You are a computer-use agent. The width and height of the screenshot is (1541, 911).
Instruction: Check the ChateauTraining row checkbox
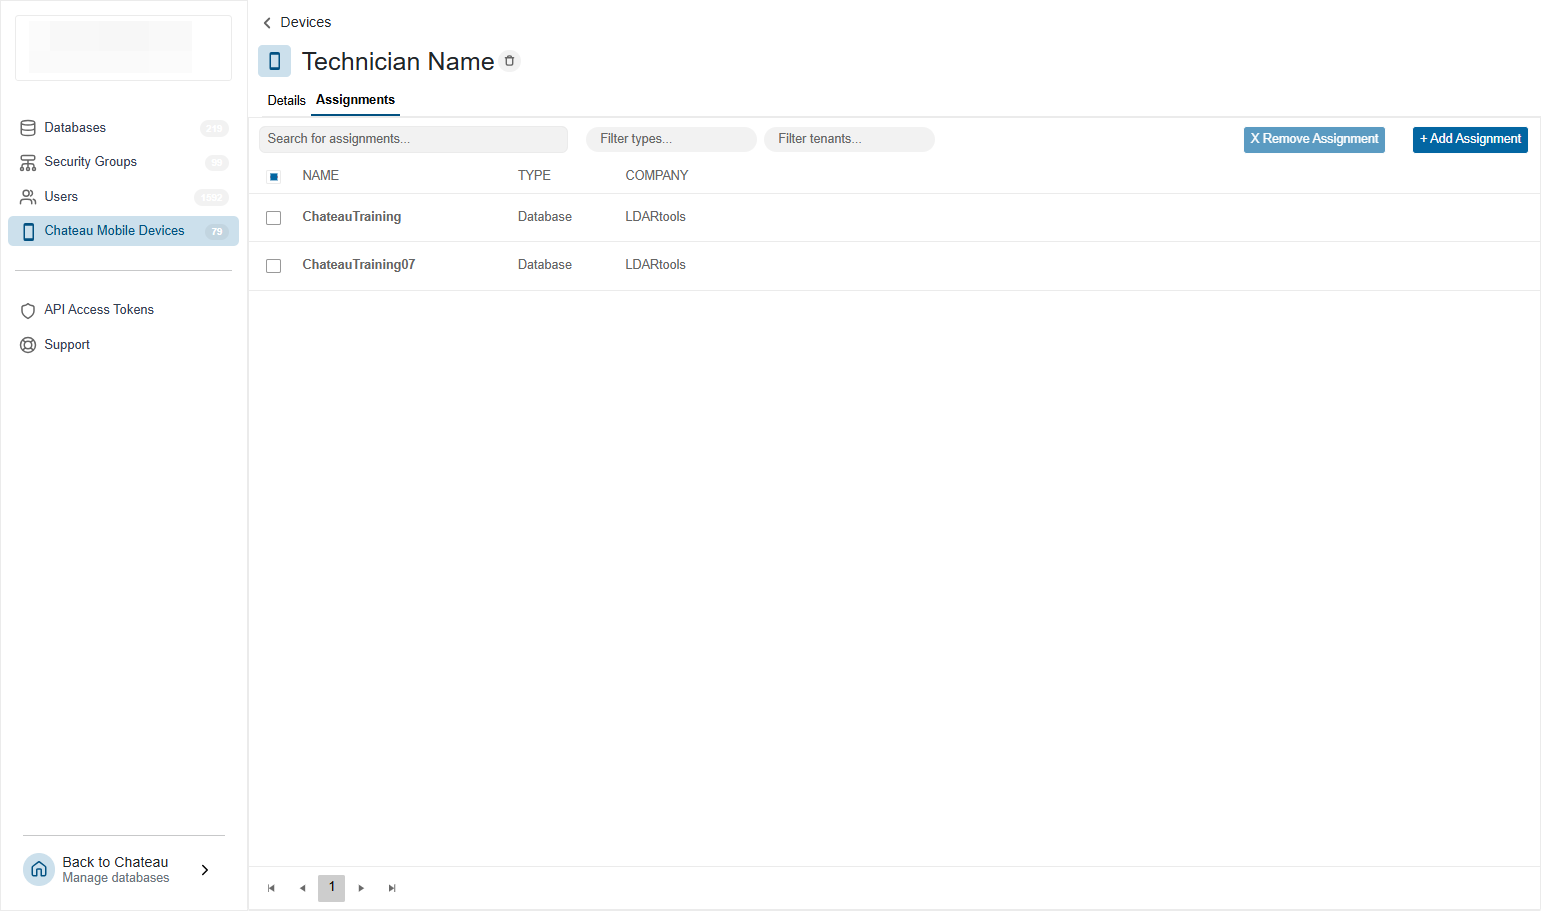click(x=274, y=218)
